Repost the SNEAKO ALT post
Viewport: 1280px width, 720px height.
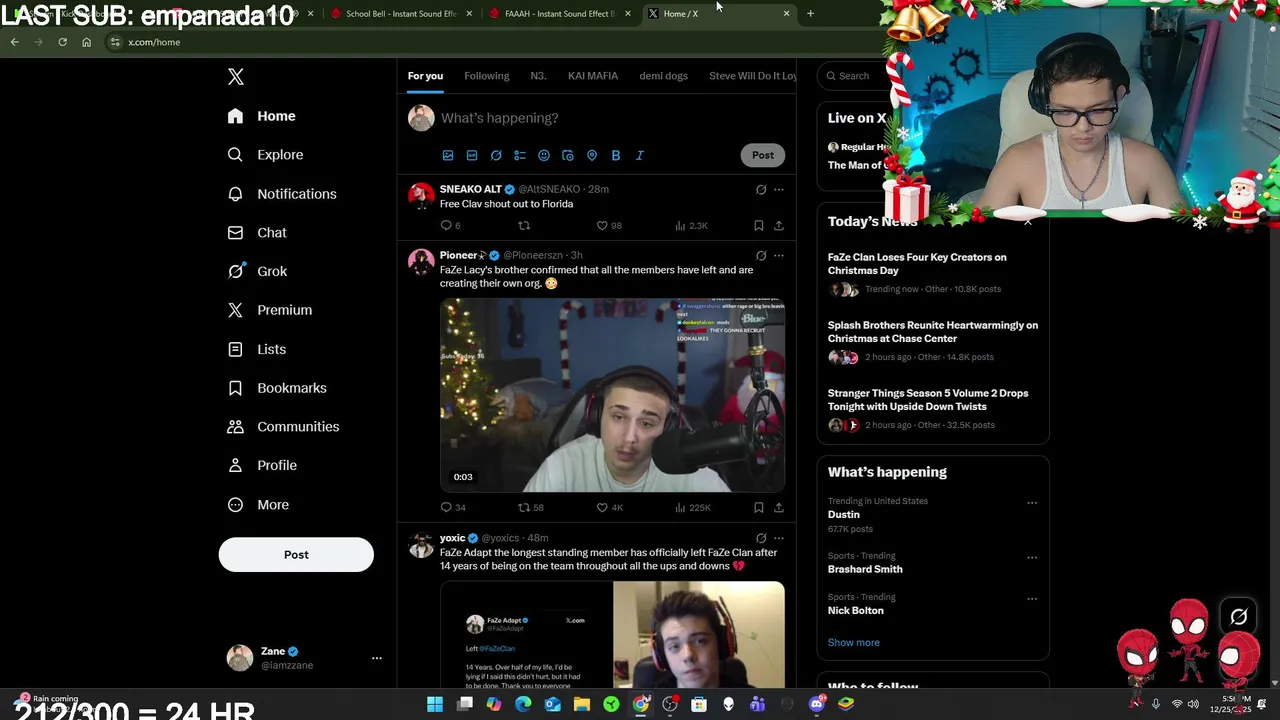tap(524, 226)
